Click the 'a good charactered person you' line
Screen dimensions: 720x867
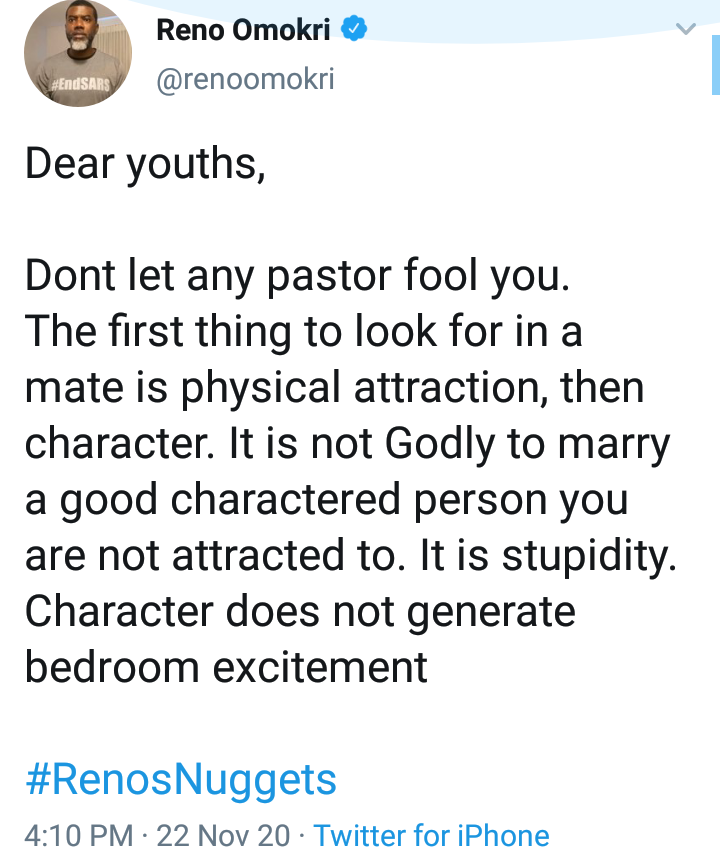tap(326, 499)
